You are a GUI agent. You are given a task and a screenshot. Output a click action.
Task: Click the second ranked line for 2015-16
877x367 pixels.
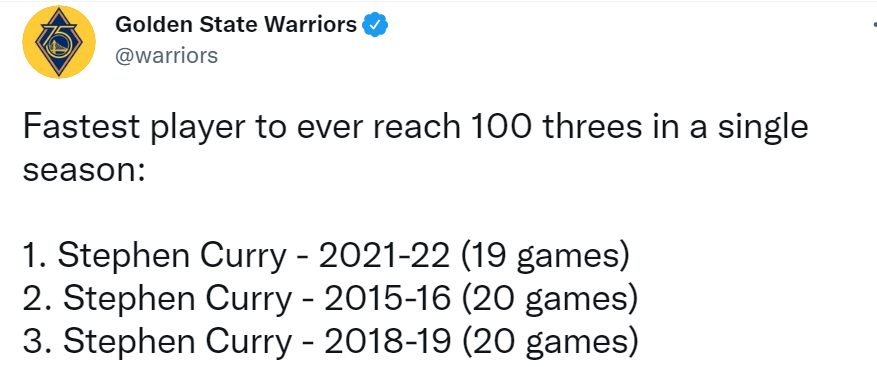point(330,300)
